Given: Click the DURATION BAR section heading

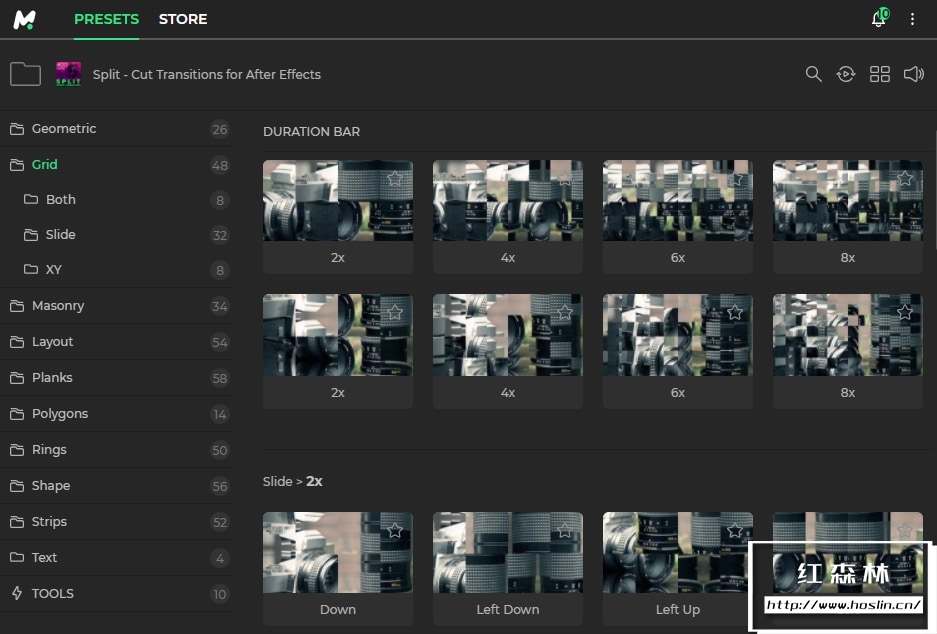Looking at the screenshot, I should (311, 131).
